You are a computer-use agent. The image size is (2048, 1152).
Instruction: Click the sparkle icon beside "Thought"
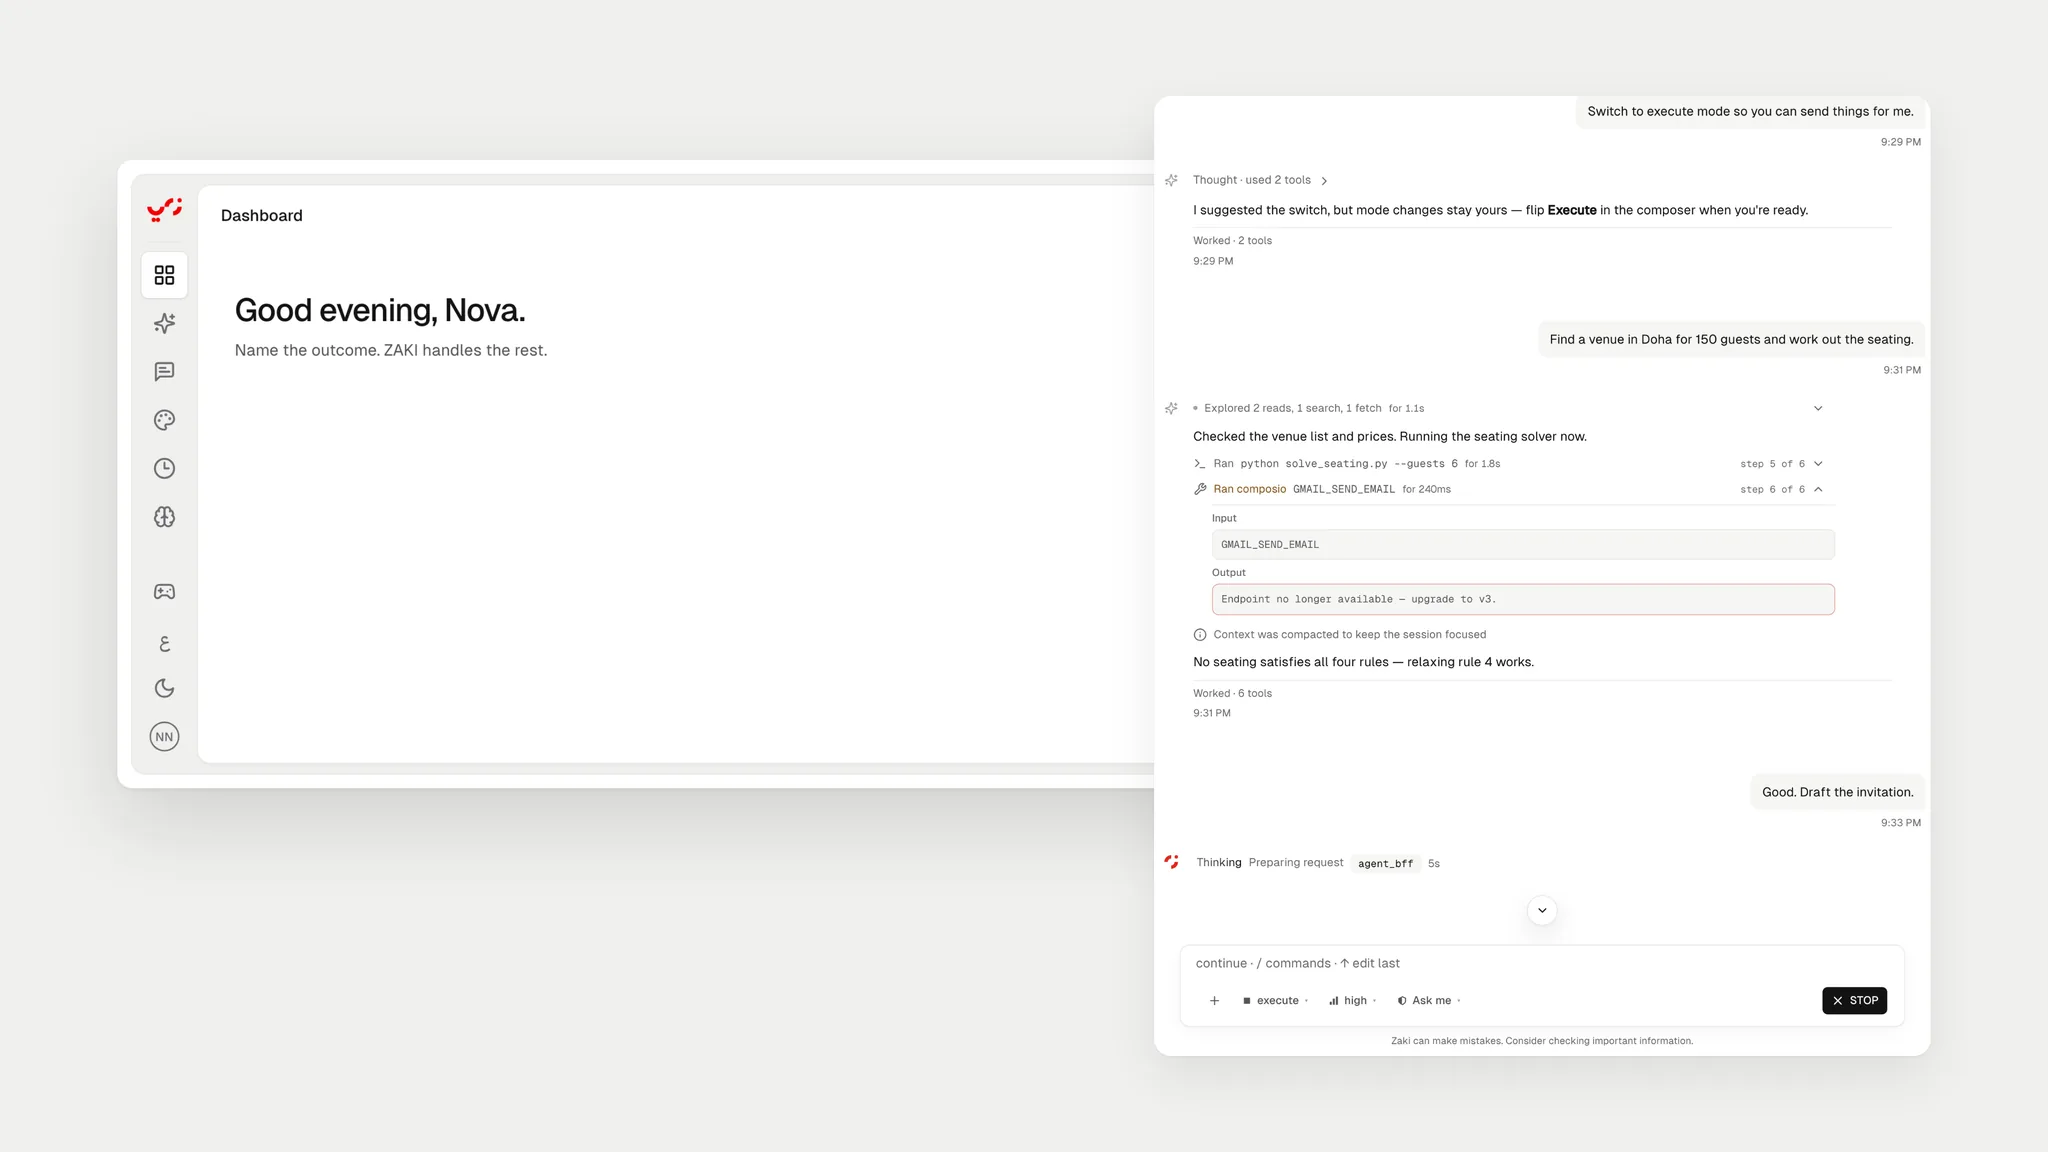click(x=1171, y=180)
